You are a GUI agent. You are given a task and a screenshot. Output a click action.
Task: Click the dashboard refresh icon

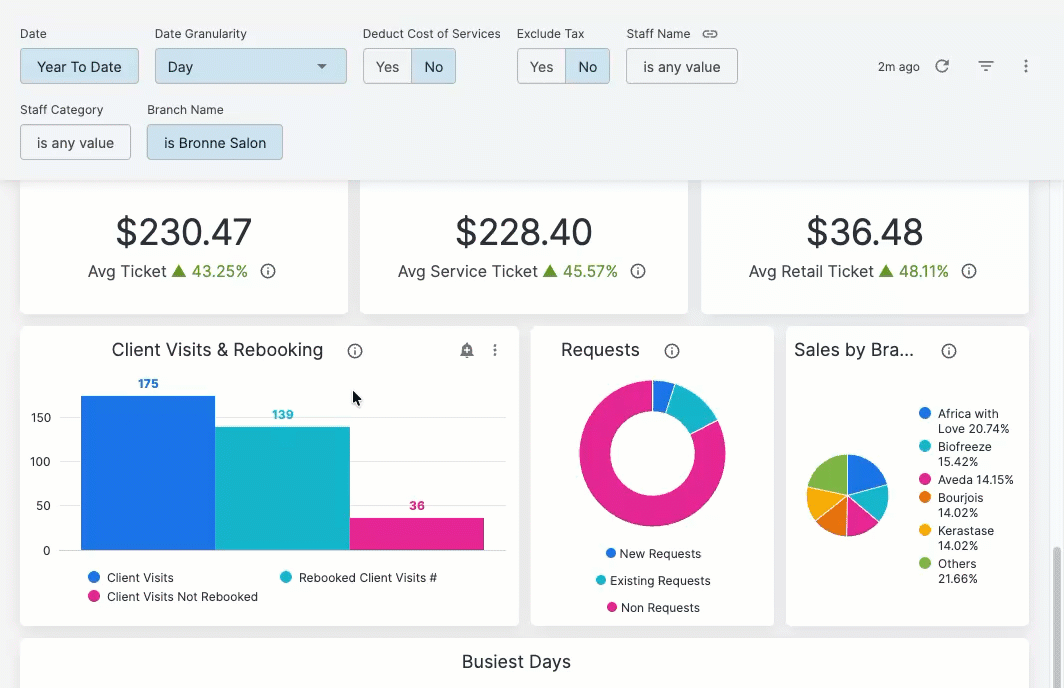click(x=942, y=66)
